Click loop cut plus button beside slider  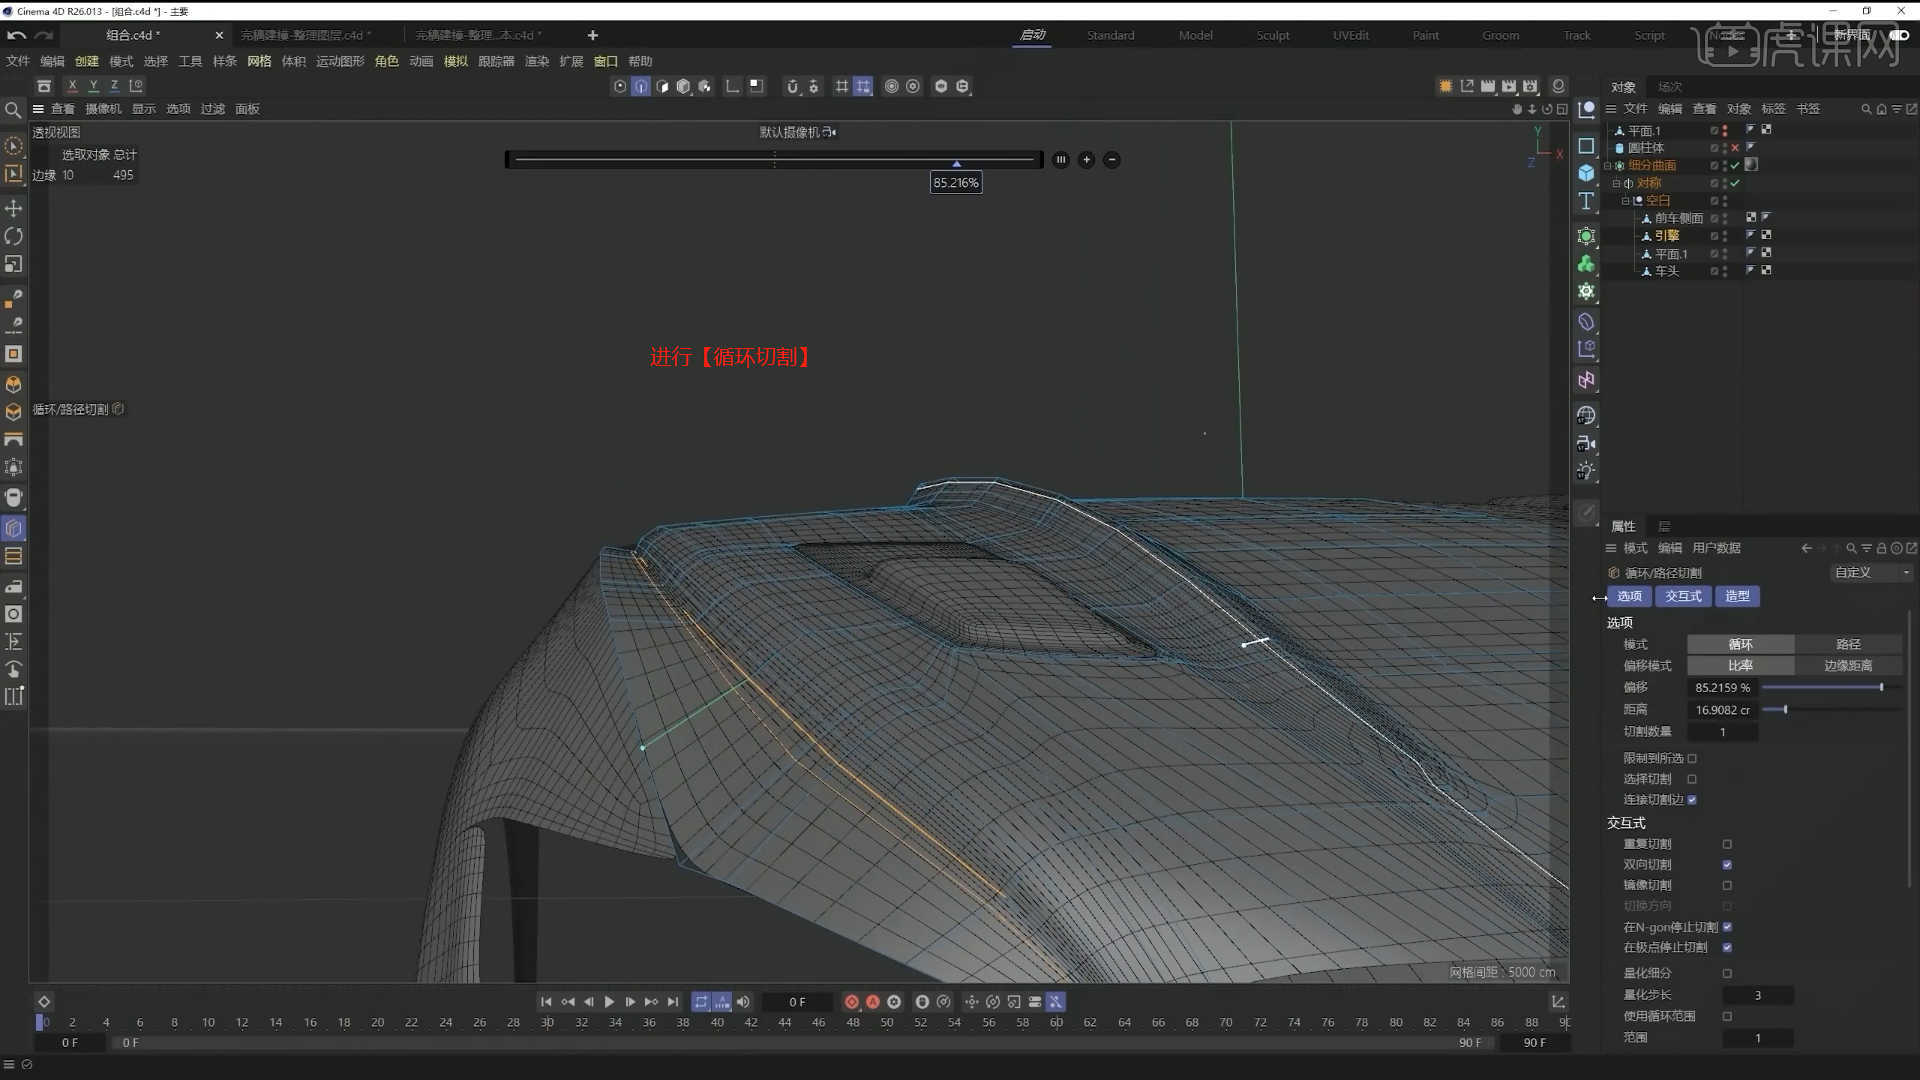click(1086, 160)
